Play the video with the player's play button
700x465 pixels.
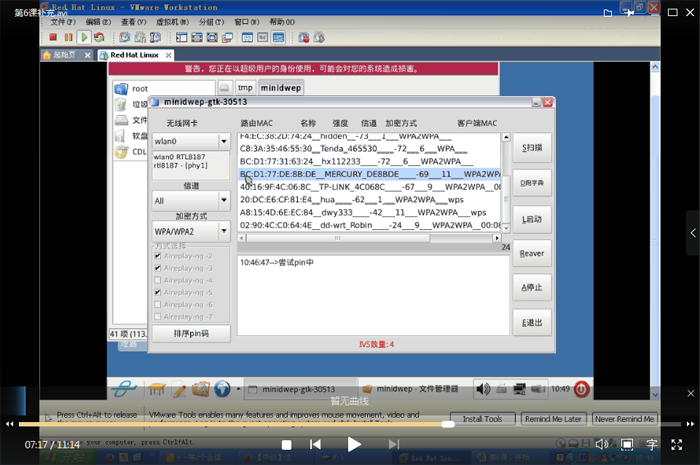point(354,444)
